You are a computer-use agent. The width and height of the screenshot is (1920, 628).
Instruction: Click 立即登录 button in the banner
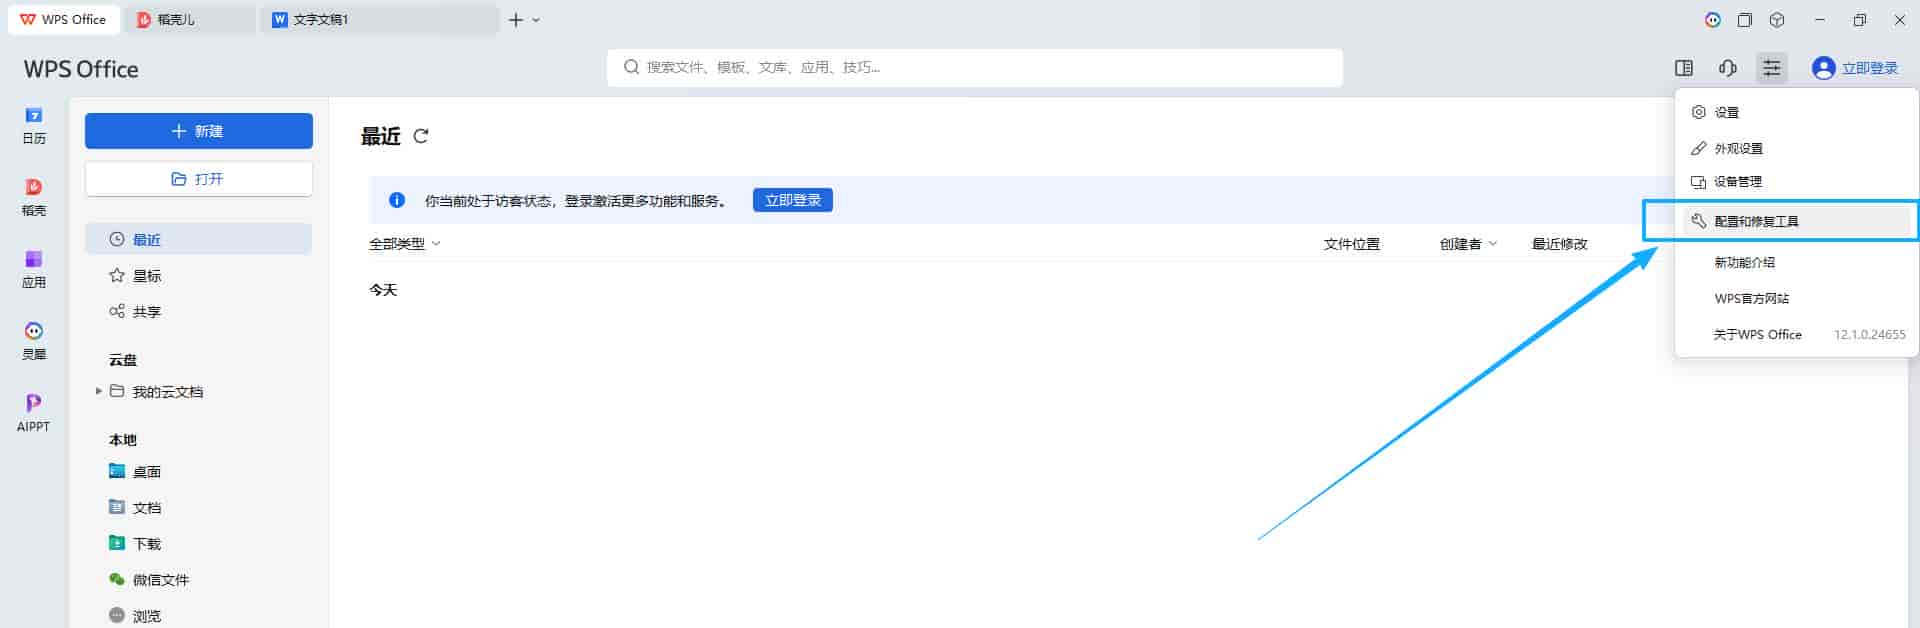(792, 200)
